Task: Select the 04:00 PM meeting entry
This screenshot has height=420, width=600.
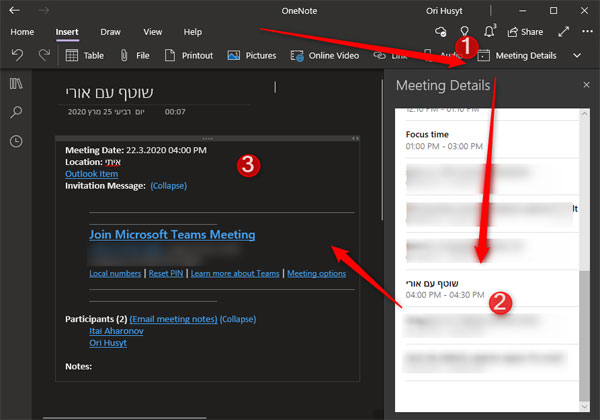Action: click(x=445, y=288)
